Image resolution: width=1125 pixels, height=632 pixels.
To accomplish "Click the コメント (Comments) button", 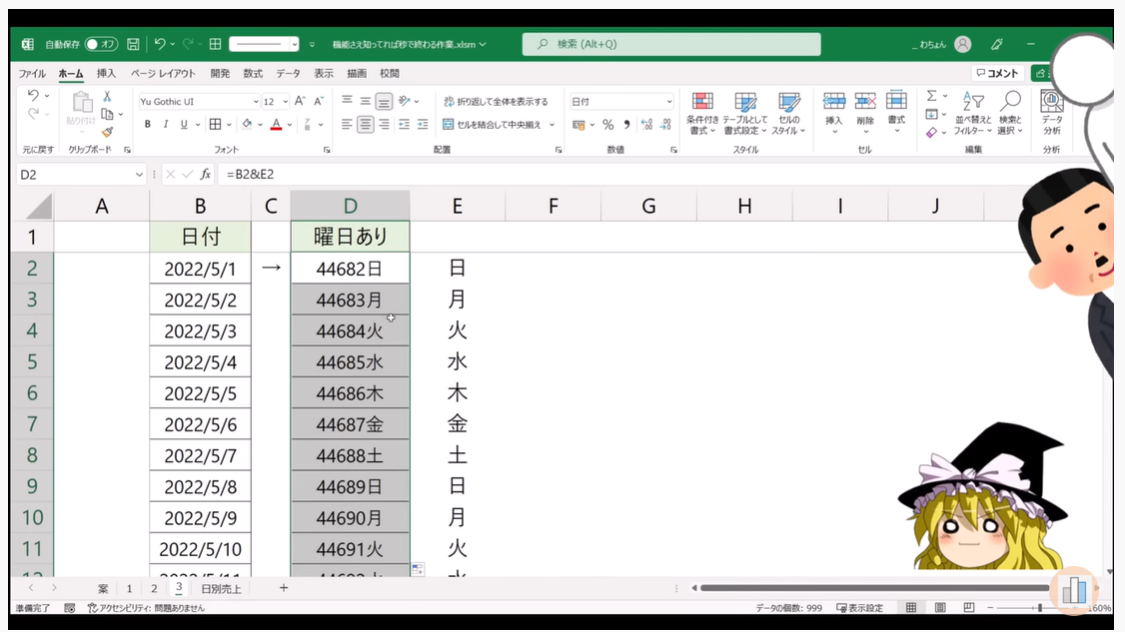I will (x=997, y=74).
